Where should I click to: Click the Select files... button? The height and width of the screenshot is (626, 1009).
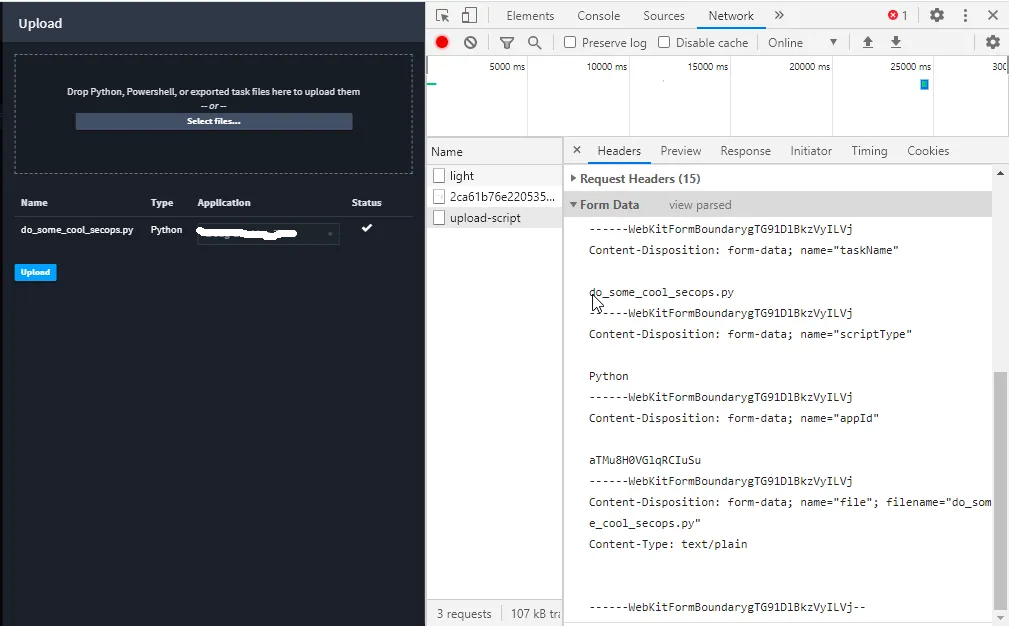(214, 121)
